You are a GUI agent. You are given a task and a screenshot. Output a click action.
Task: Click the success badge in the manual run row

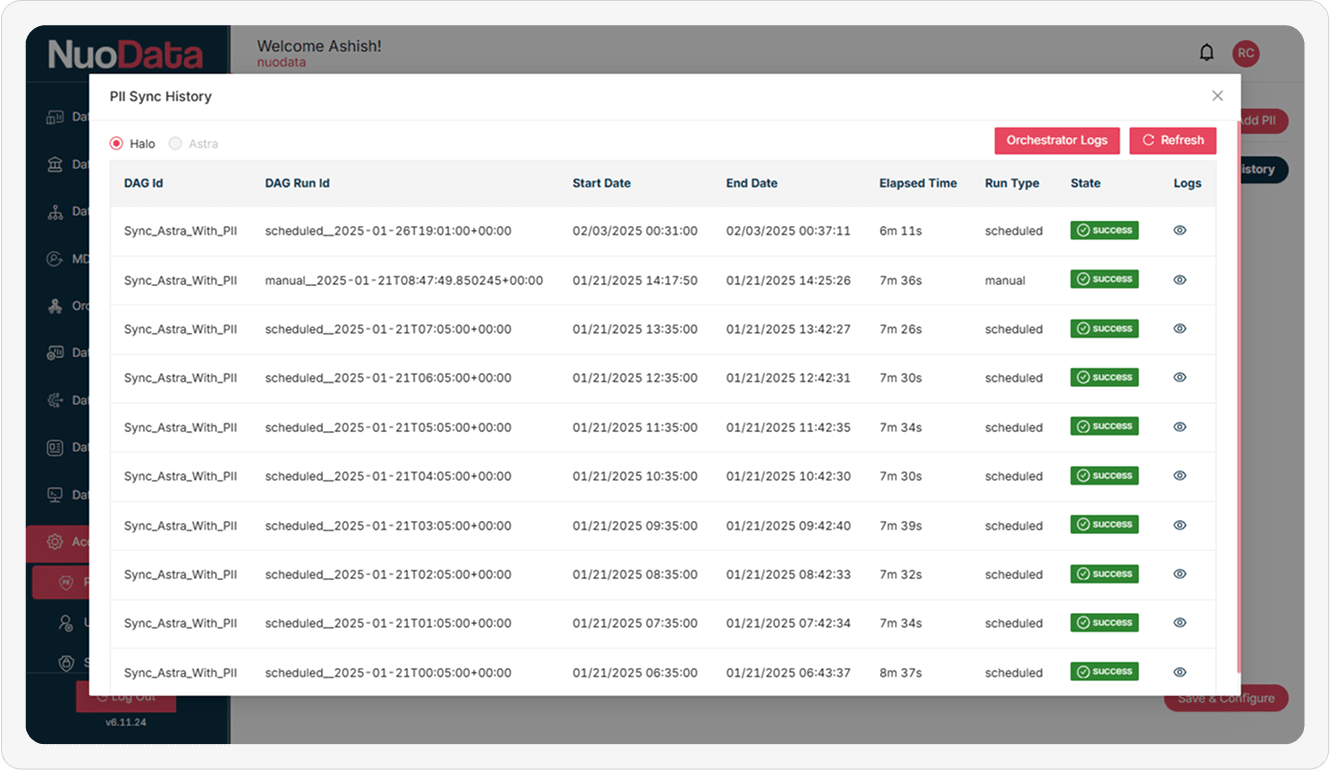[1104, 279]
